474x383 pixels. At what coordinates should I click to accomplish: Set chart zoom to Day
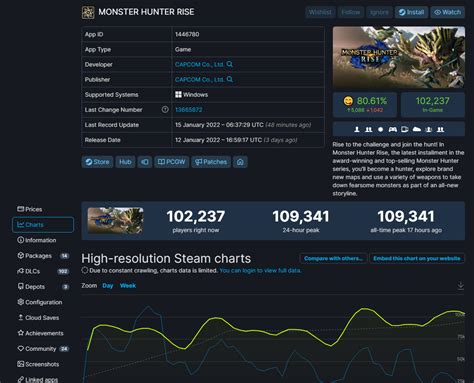pos(108,286)
